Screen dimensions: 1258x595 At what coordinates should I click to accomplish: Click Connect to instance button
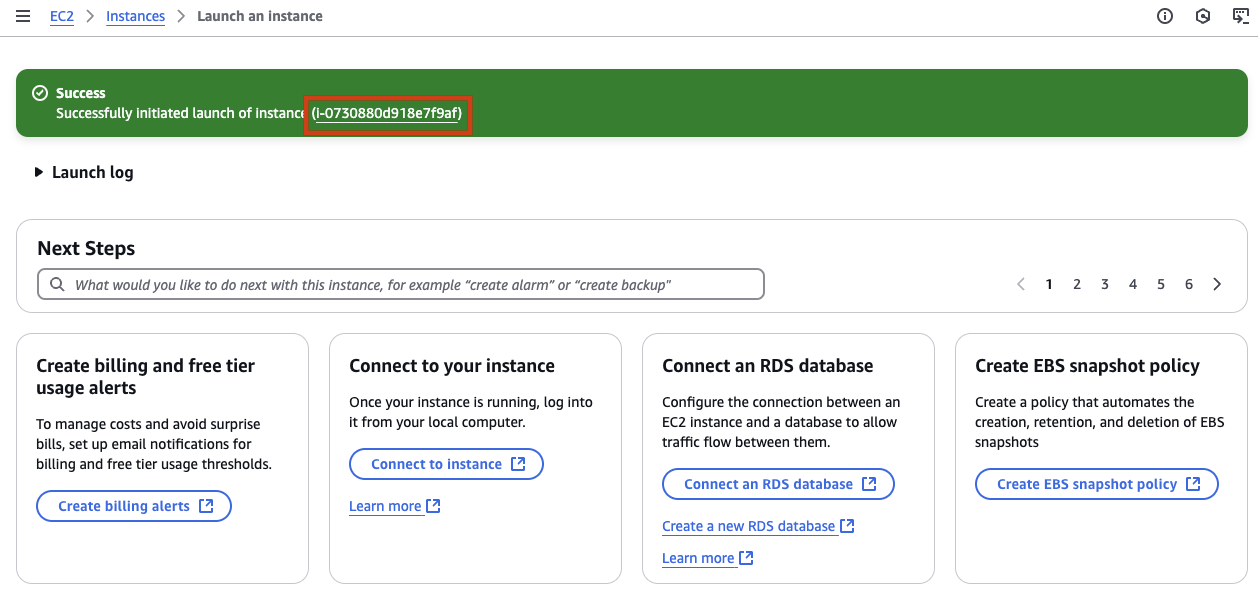tap(446, 464)
